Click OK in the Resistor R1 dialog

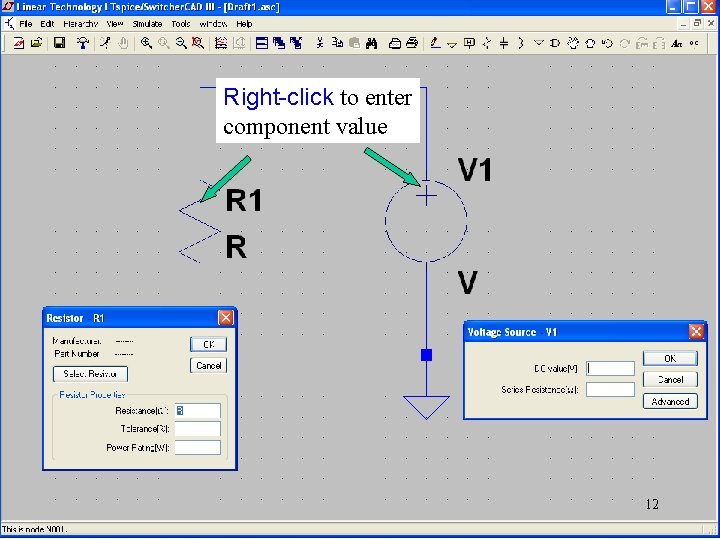coord(208,344)
